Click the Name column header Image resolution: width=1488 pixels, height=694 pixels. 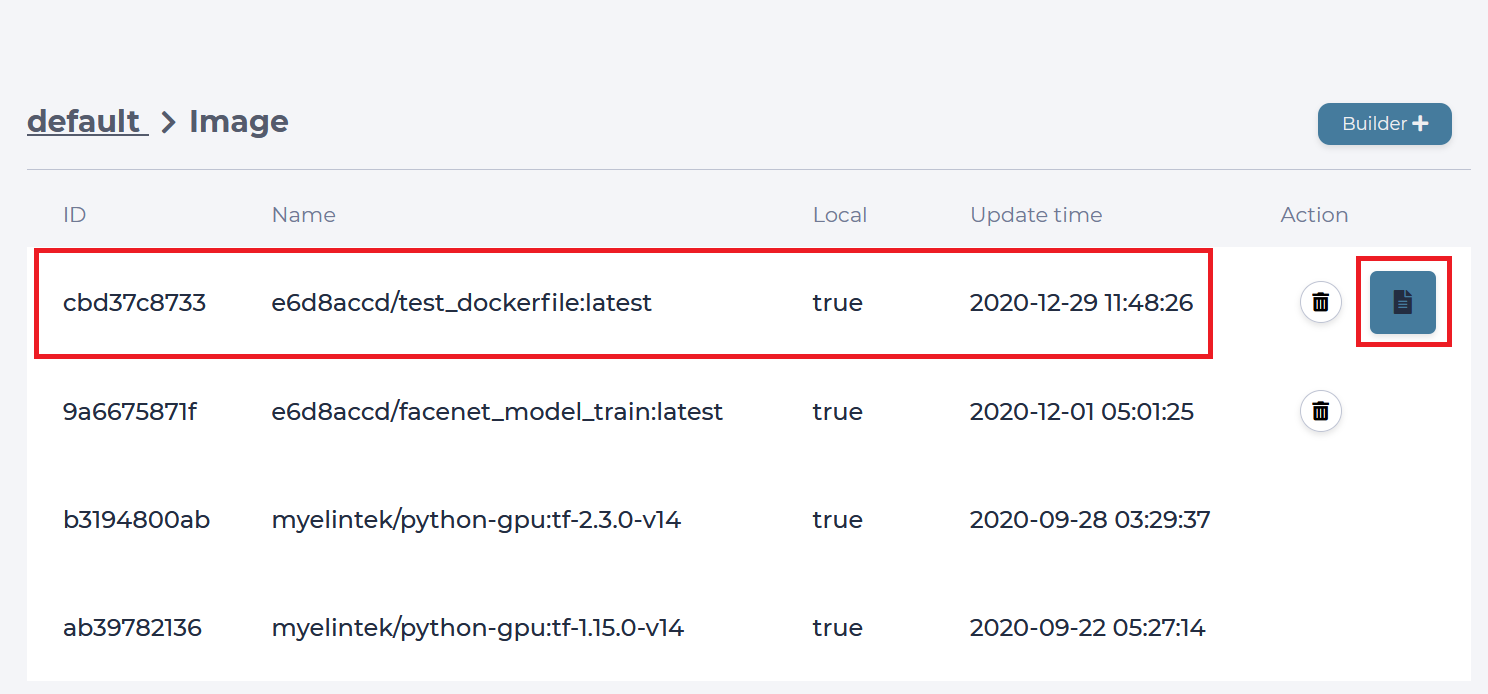[x=303, y=215]
